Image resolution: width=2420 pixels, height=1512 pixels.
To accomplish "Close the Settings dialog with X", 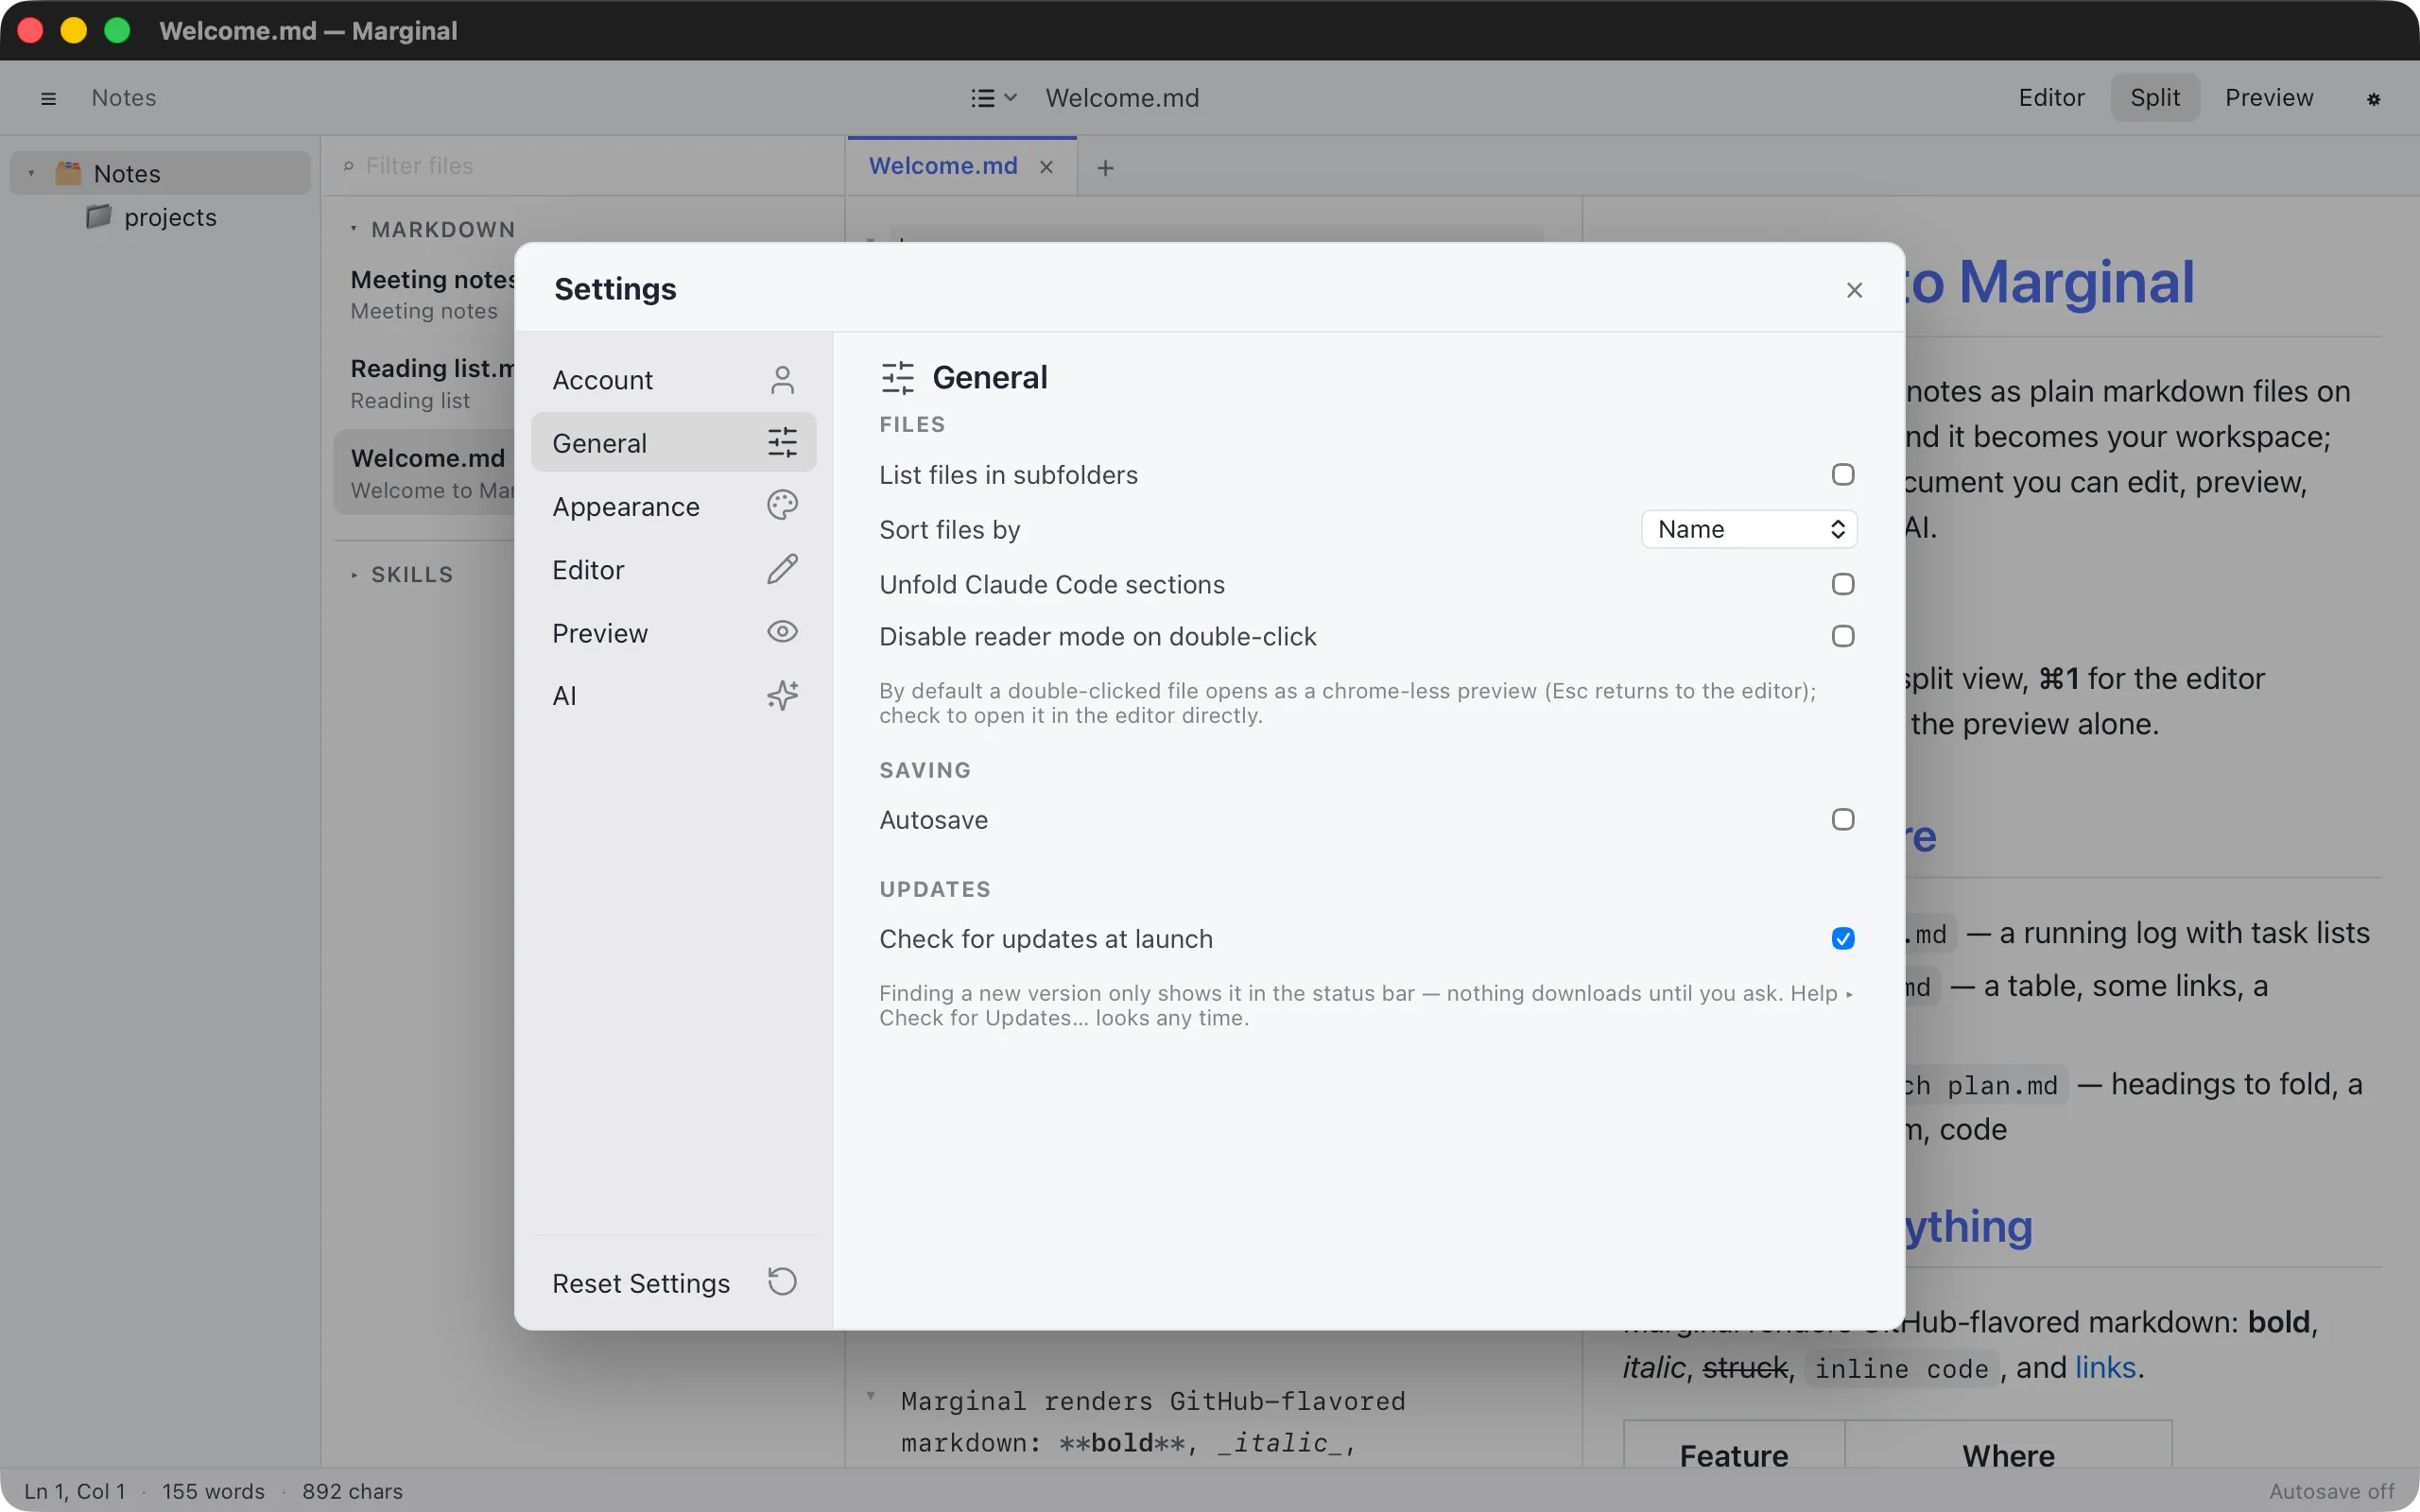I will (x=1854, y=290).
